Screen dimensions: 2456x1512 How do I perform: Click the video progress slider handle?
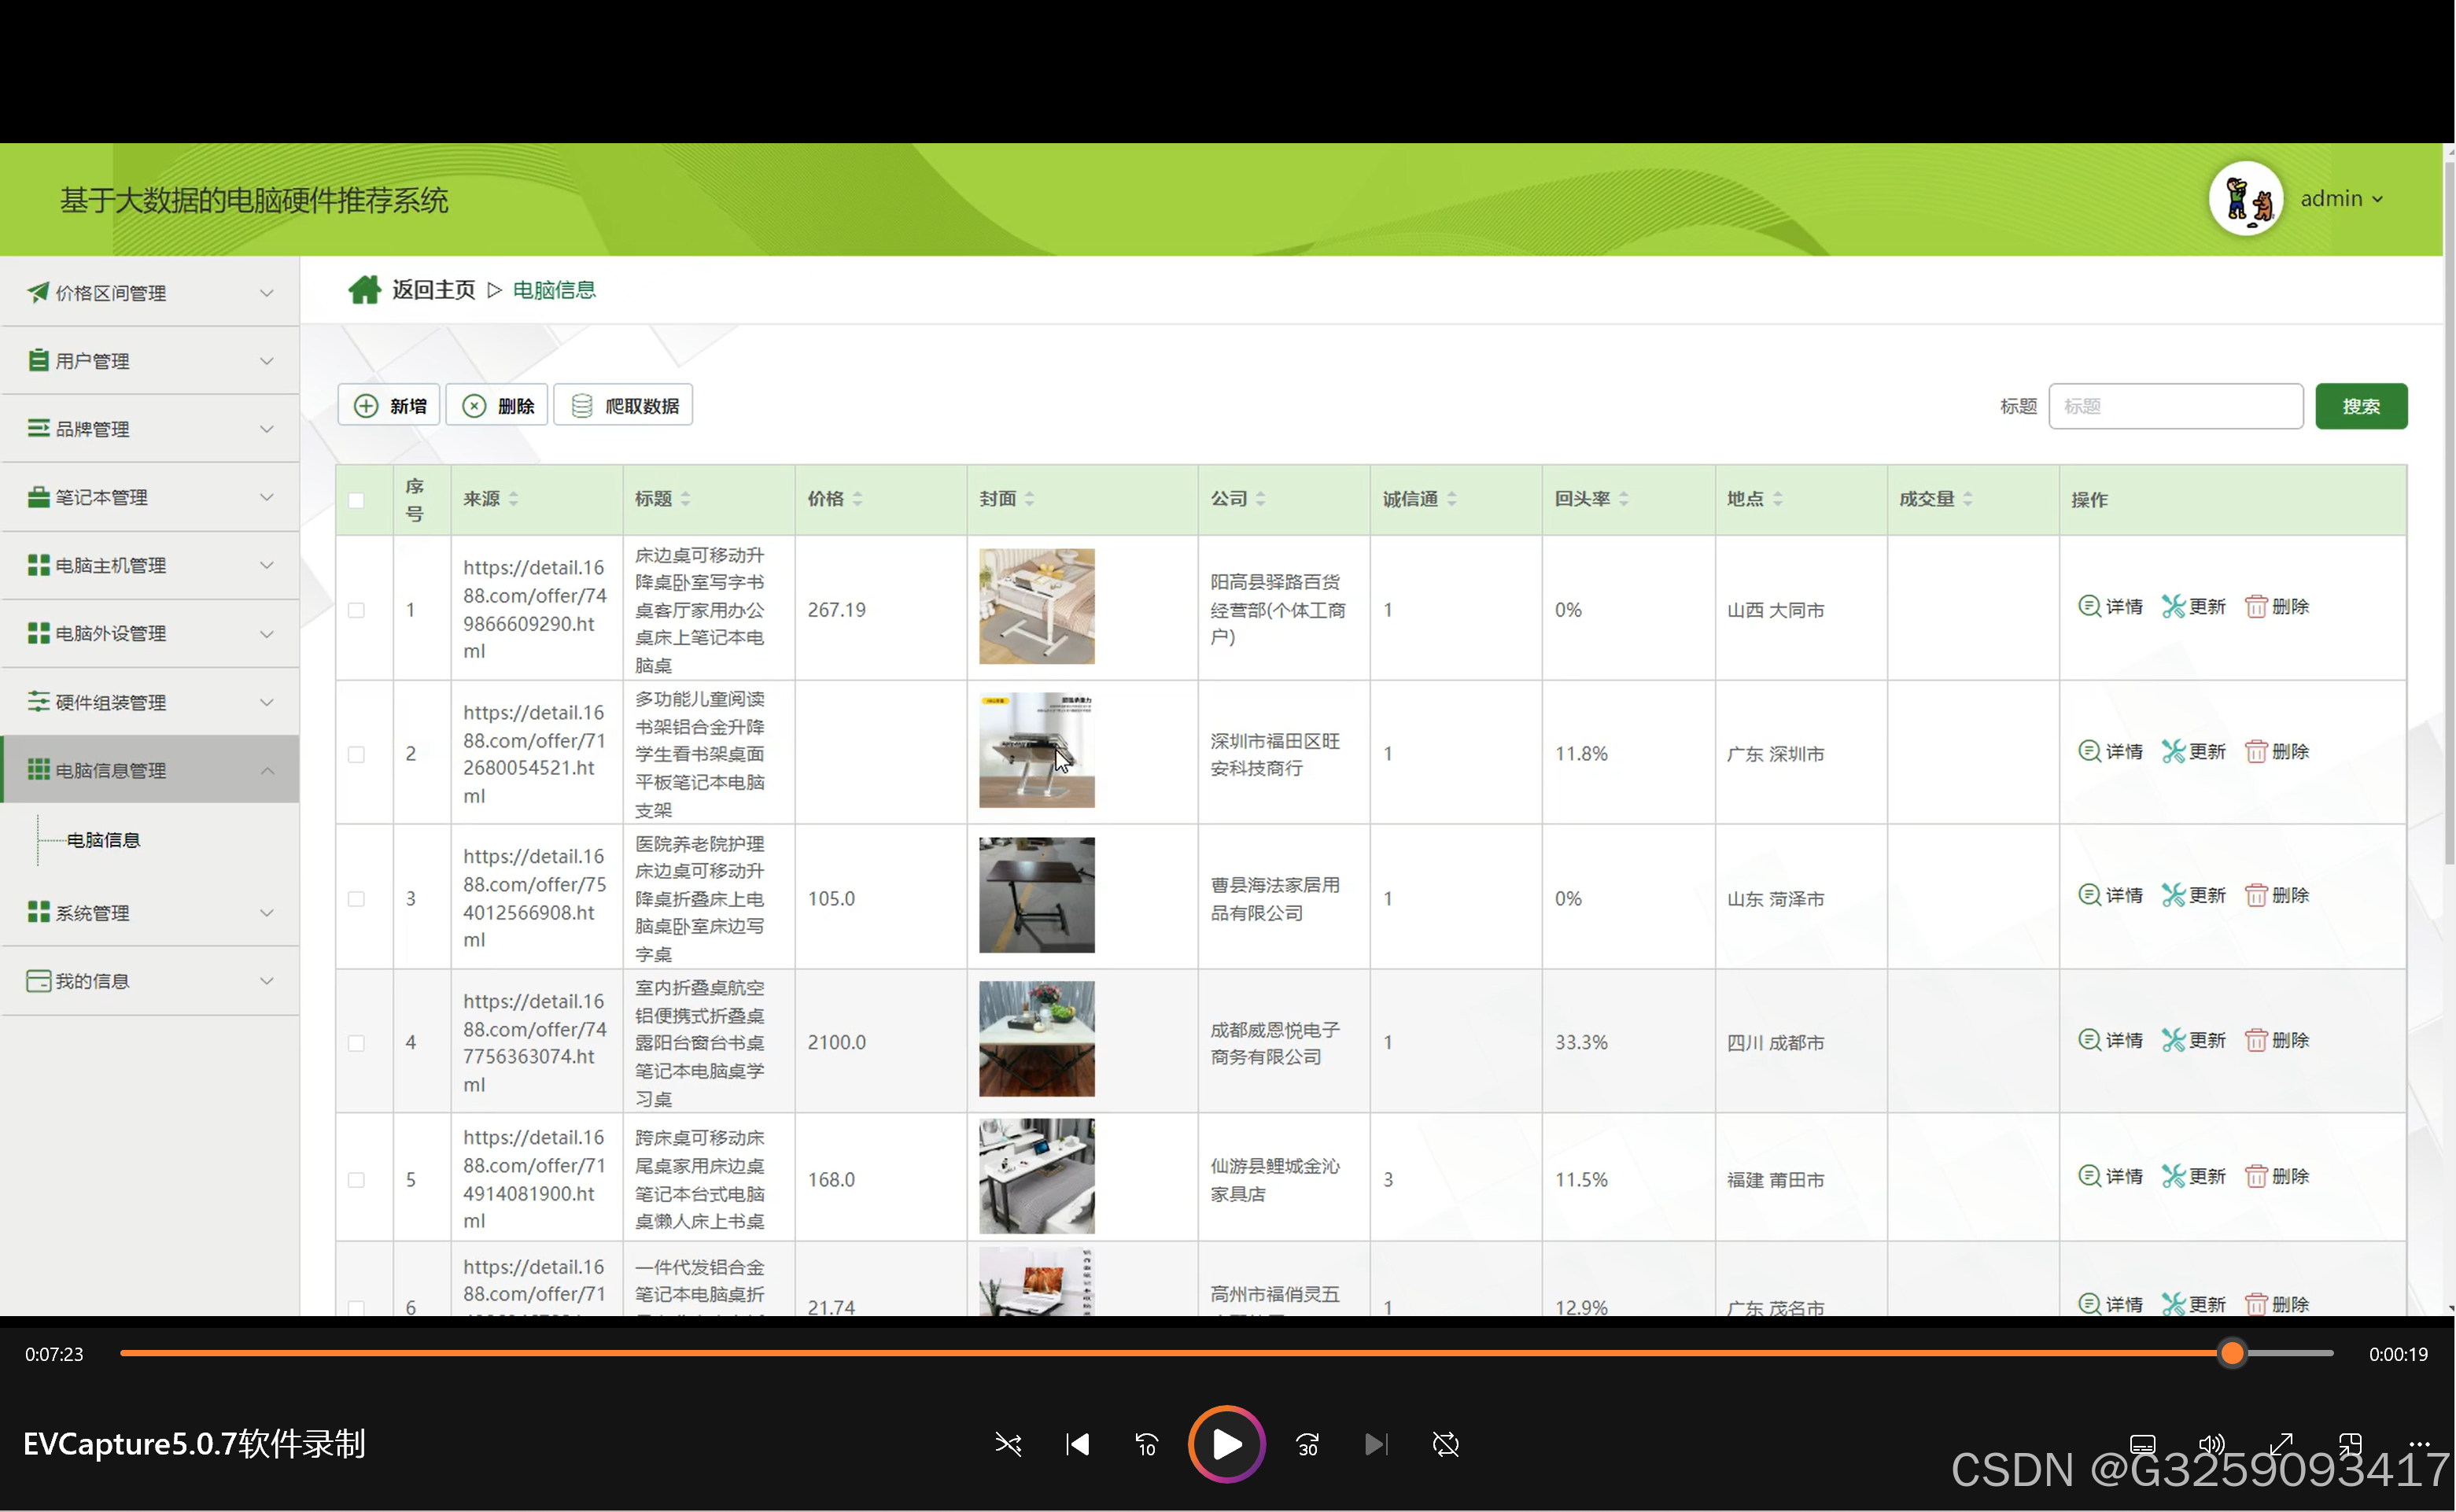pyautogui.click(x=2232, y=1353)
